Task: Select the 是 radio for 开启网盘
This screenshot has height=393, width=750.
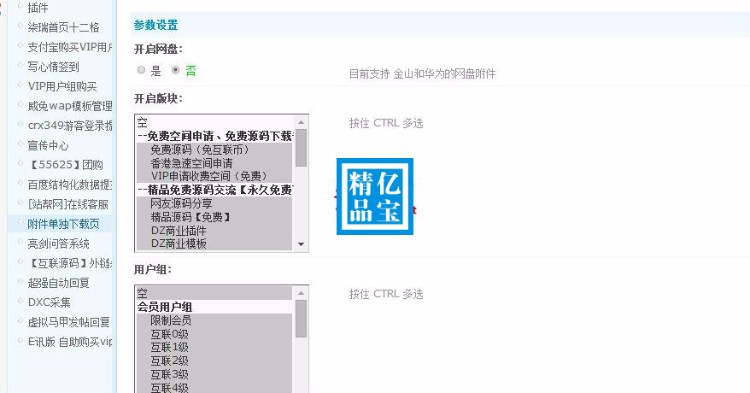Action: tap(141, 70)
